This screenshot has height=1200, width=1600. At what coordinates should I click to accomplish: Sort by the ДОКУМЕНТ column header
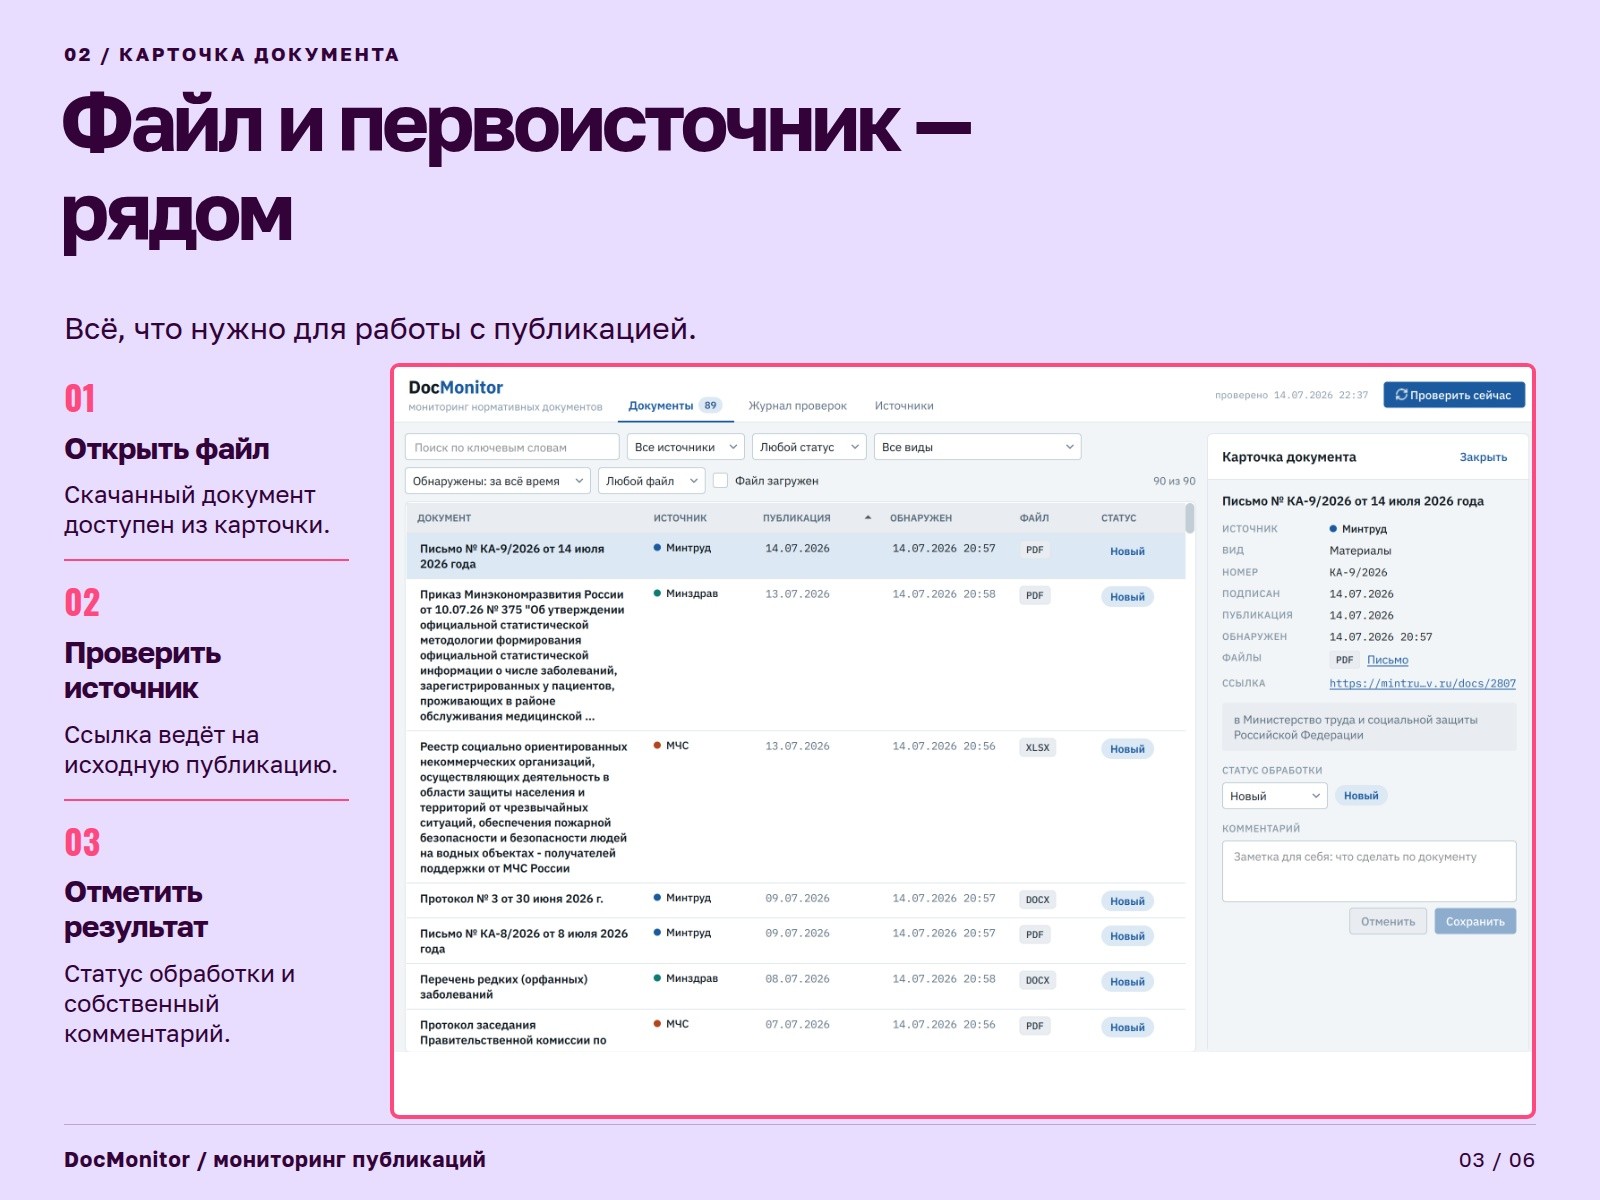pos(444,518)
